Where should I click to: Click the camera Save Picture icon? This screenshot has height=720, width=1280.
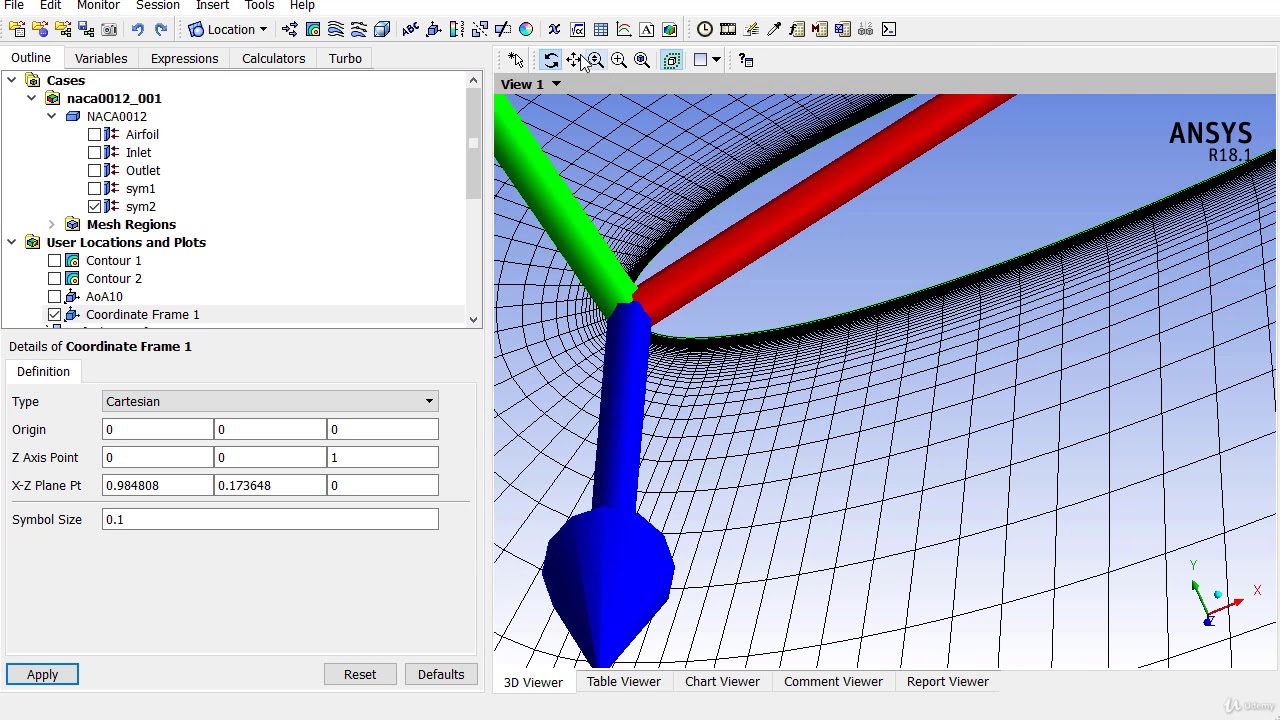pos(109,29)
